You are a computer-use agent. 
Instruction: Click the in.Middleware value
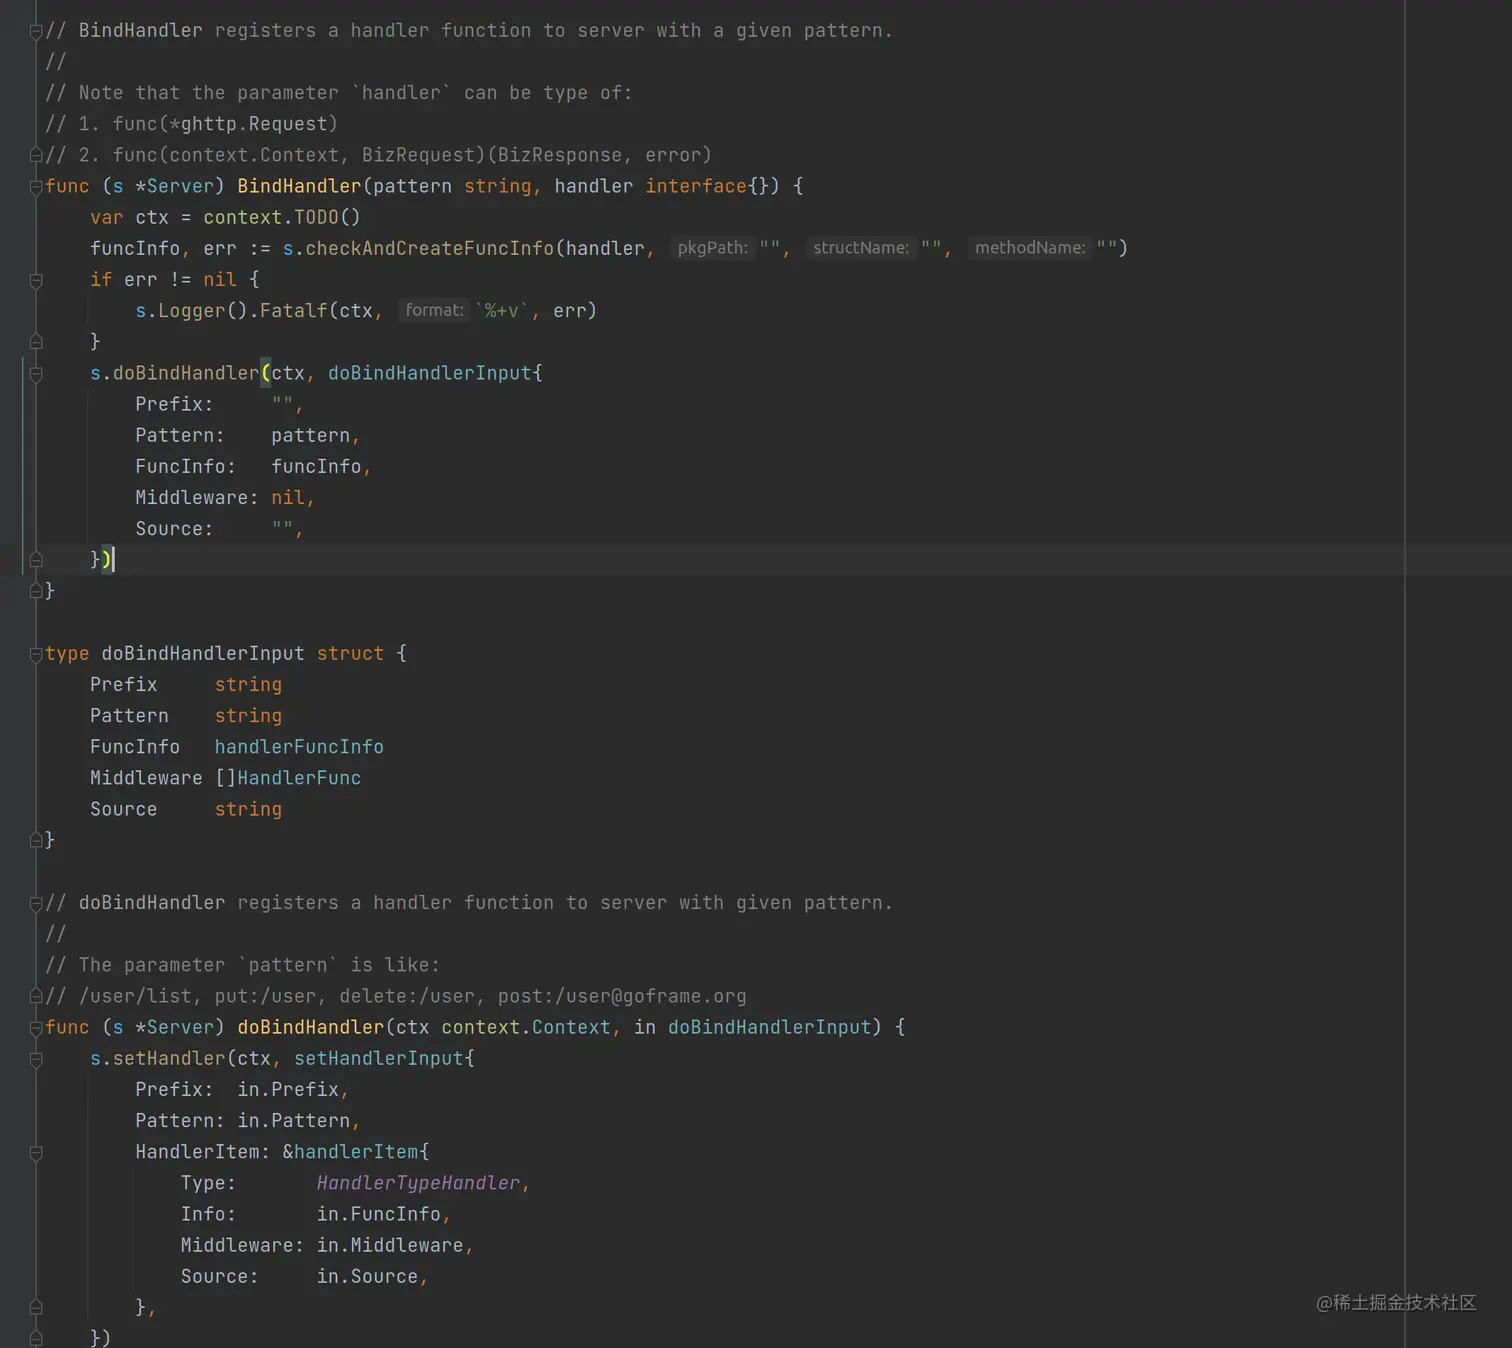390,1245
